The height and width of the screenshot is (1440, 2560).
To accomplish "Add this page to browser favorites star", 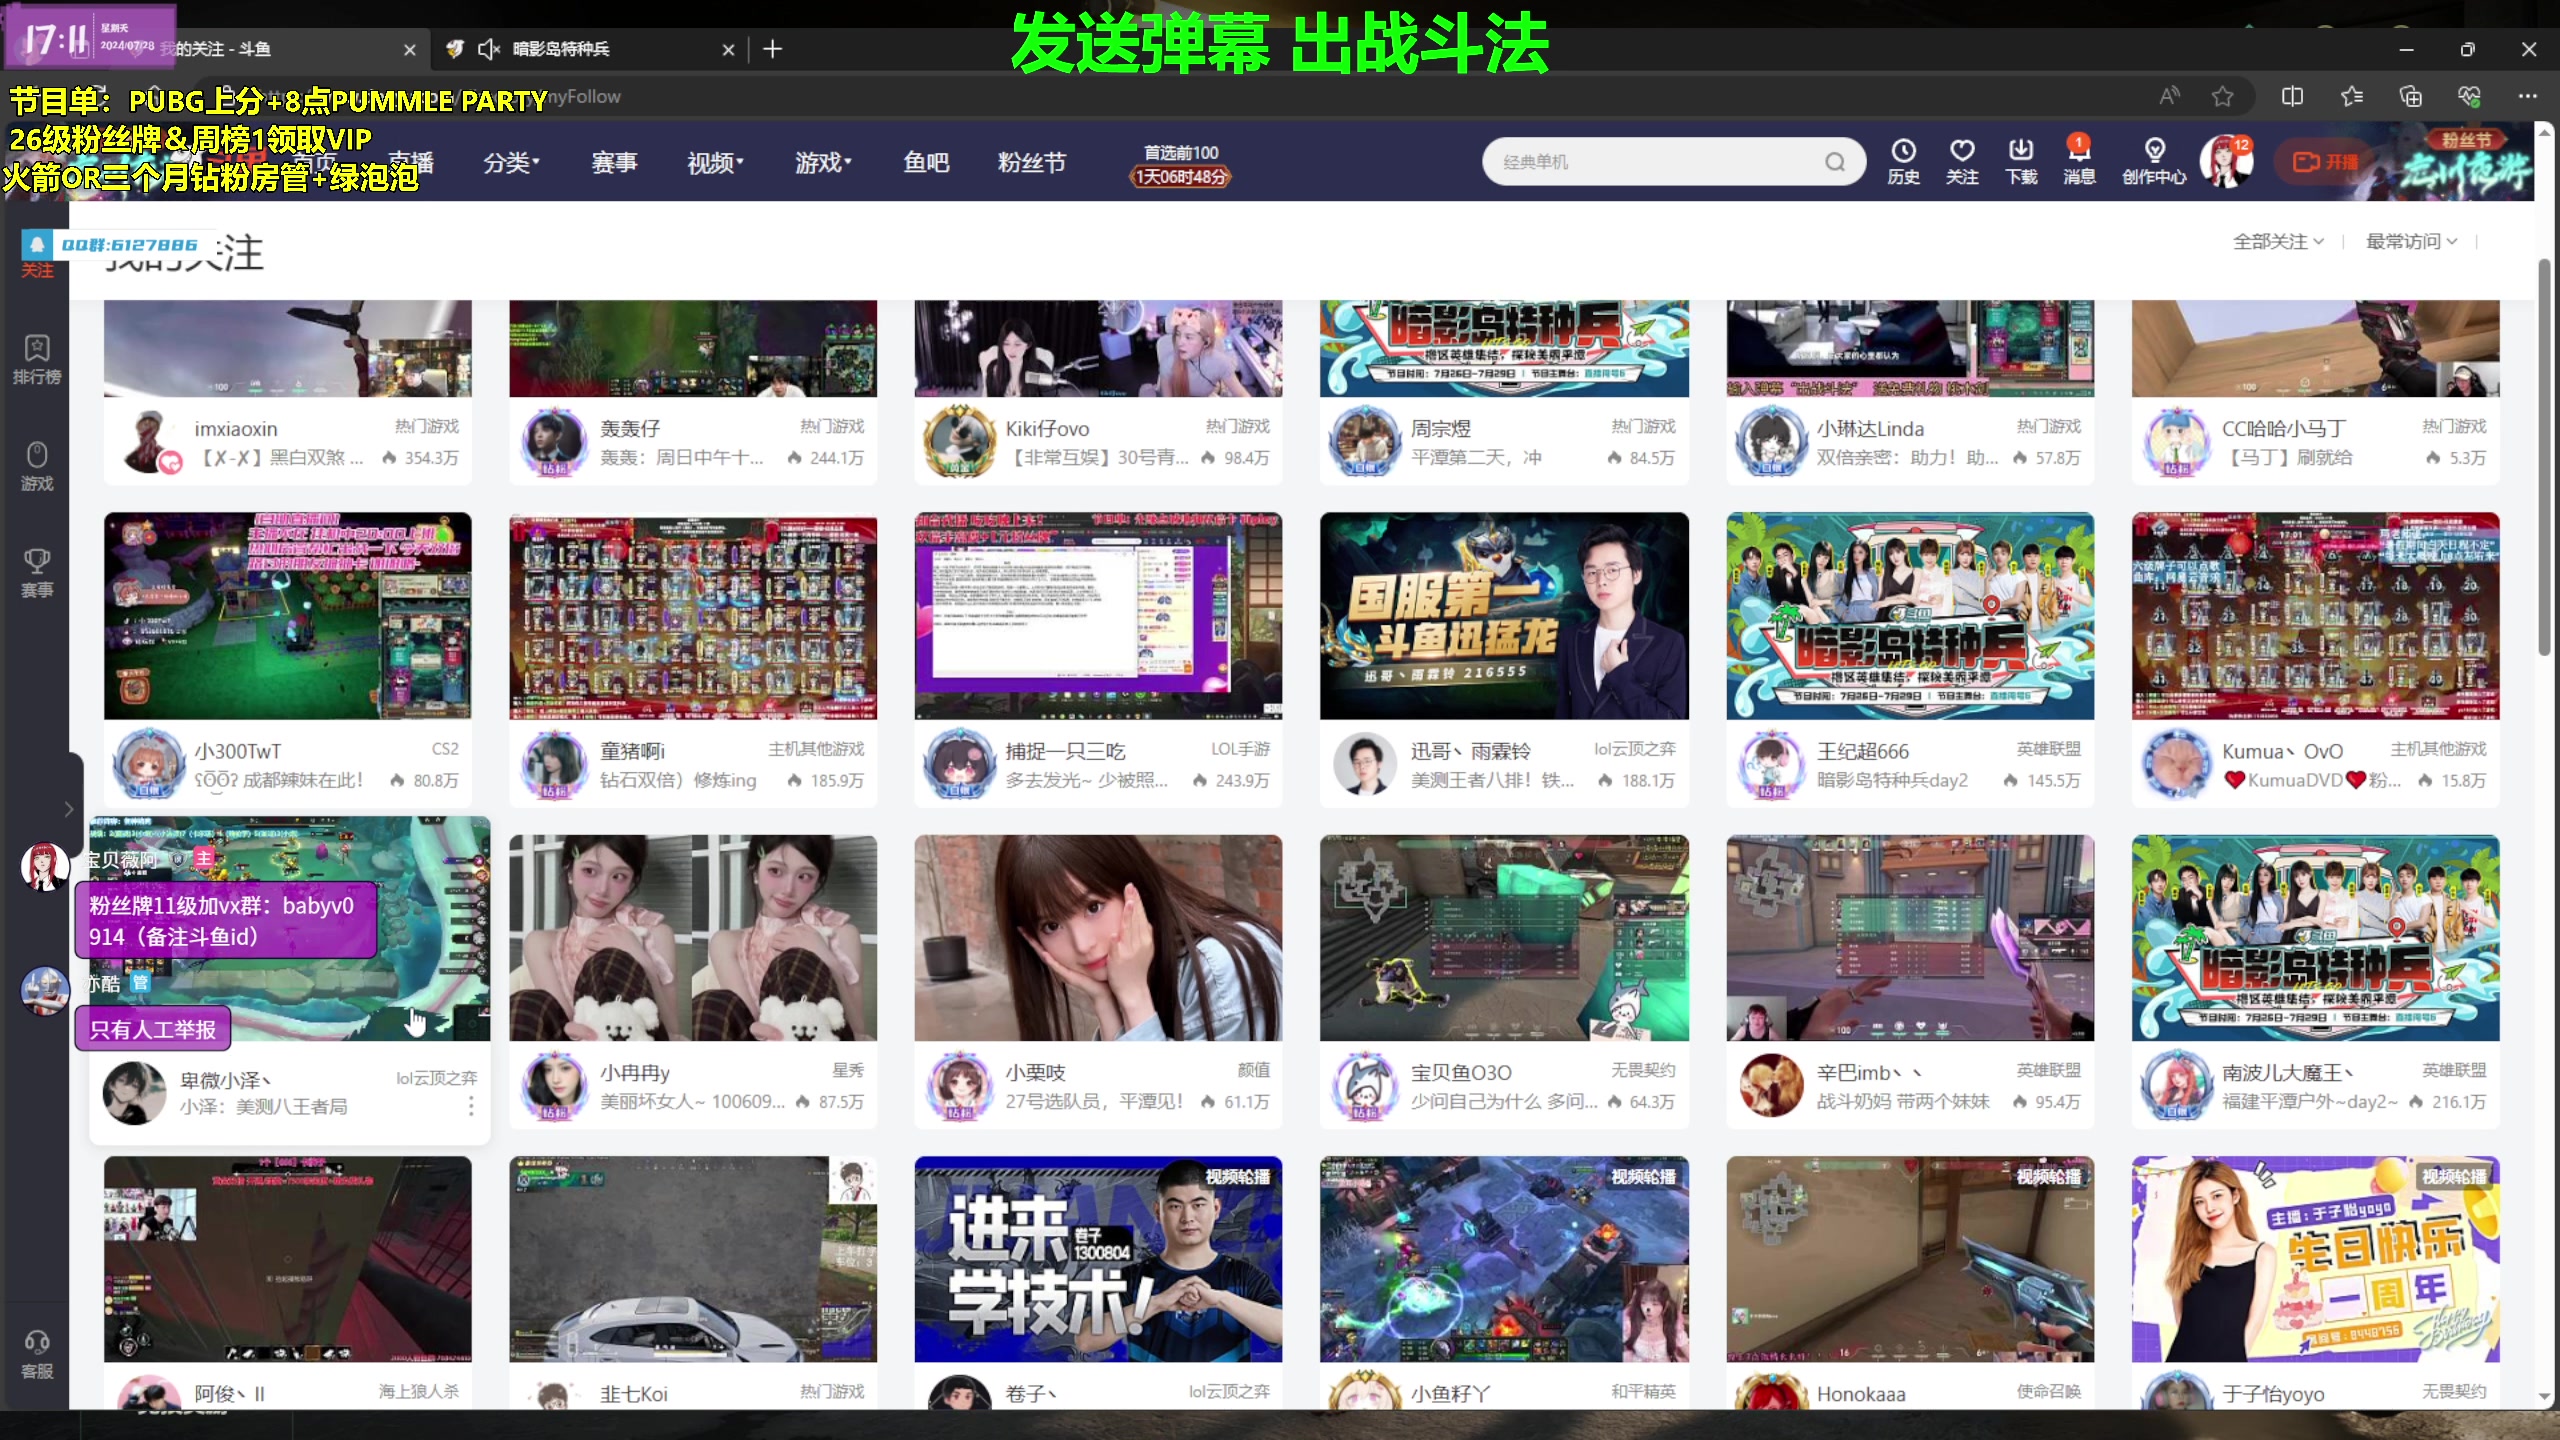I will coord(2222,96).
